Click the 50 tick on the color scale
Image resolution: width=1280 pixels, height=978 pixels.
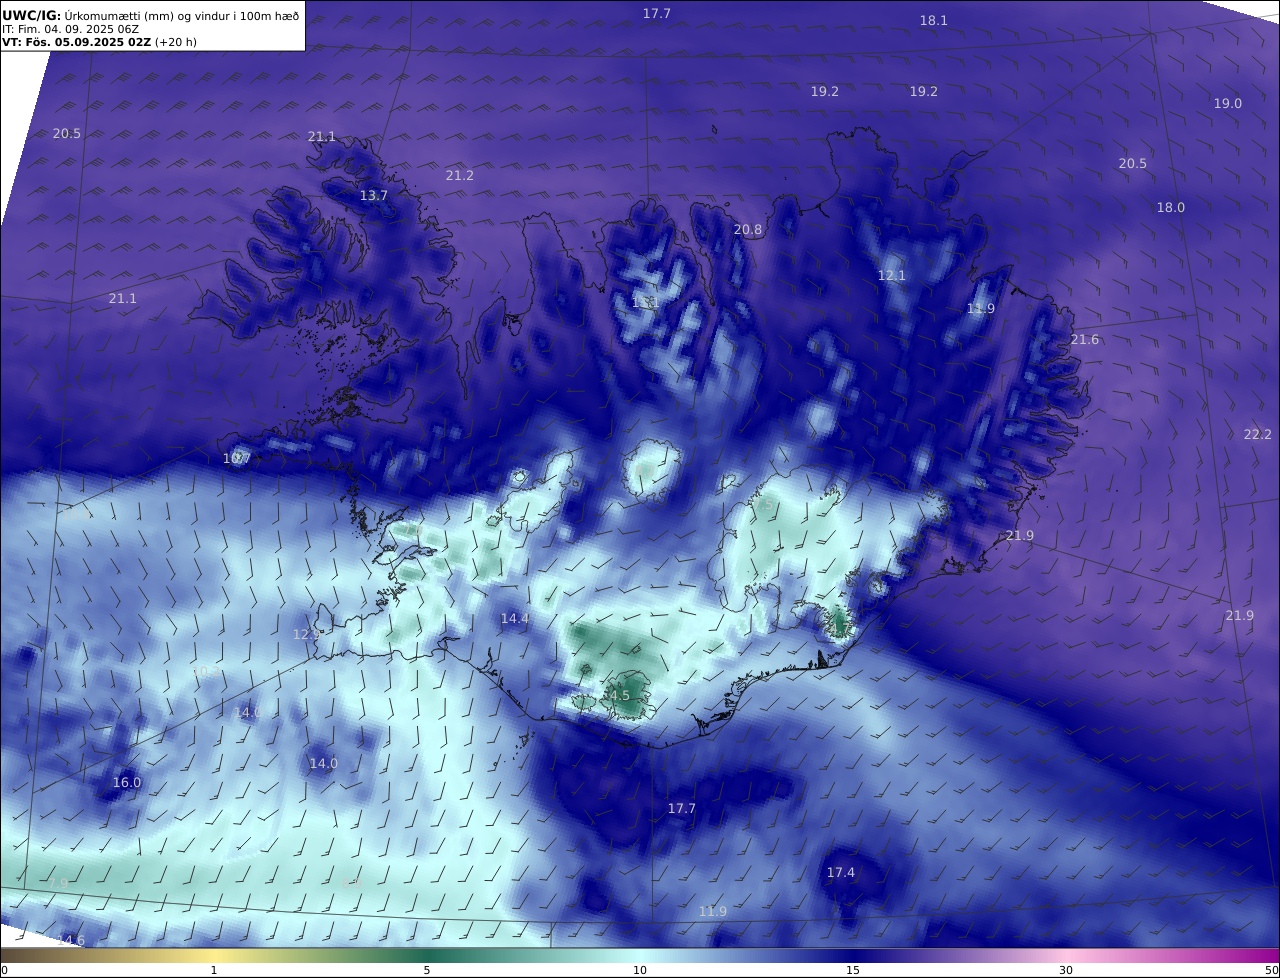[1271, 970]
